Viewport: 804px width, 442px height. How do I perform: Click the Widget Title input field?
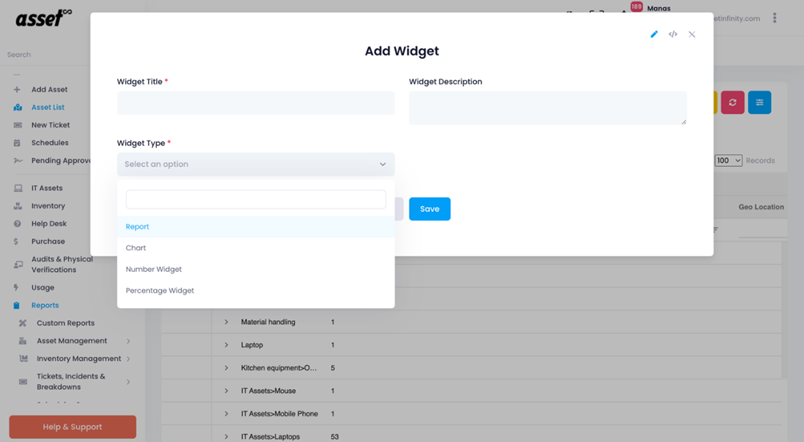pos(256,103)
